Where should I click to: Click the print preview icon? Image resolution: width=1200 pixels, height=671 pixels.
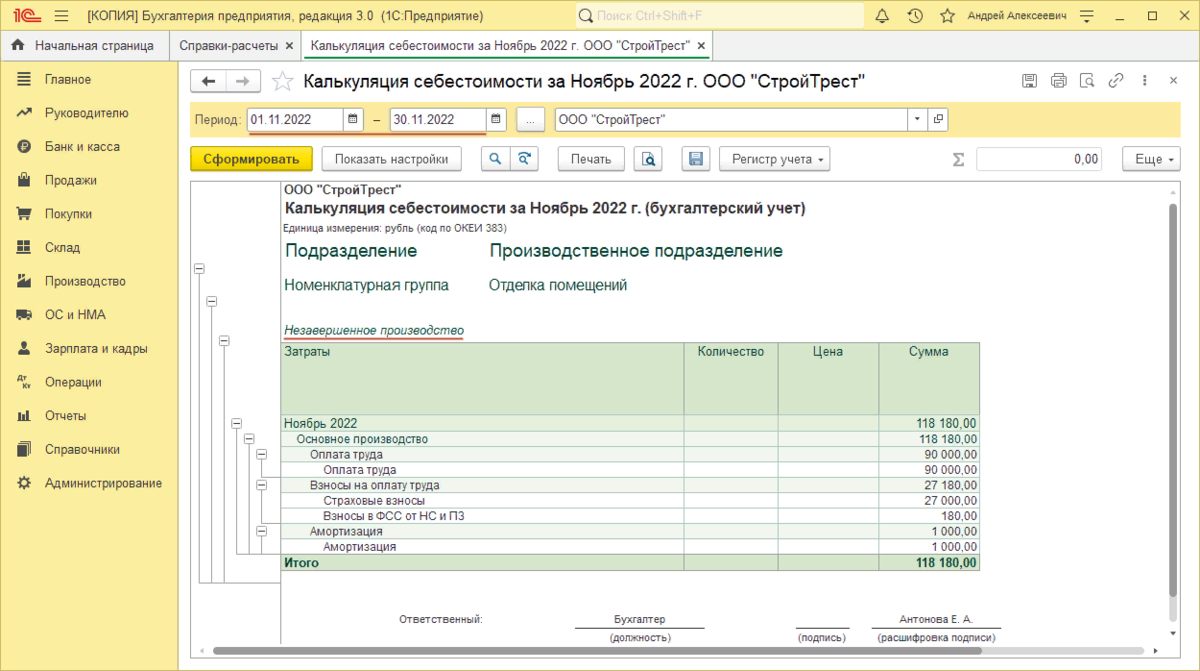(649, 159)
